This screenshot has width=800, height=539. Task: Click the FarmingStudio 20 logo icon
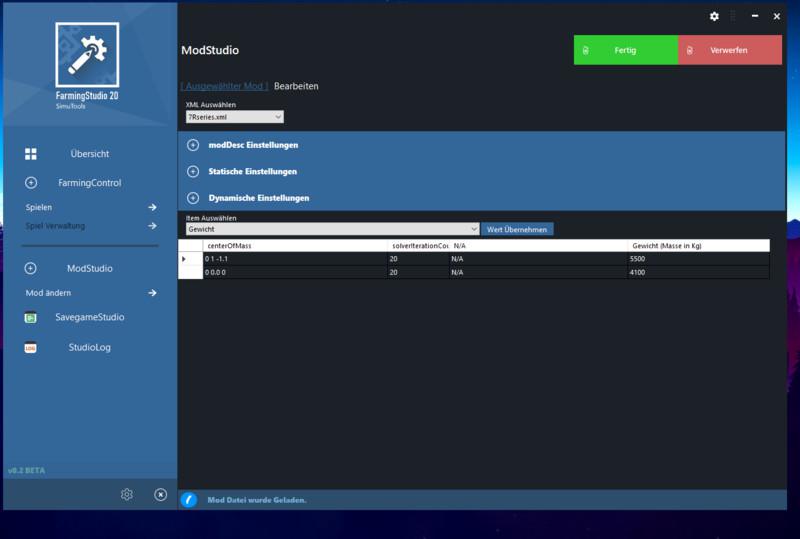tap(88, 54)
